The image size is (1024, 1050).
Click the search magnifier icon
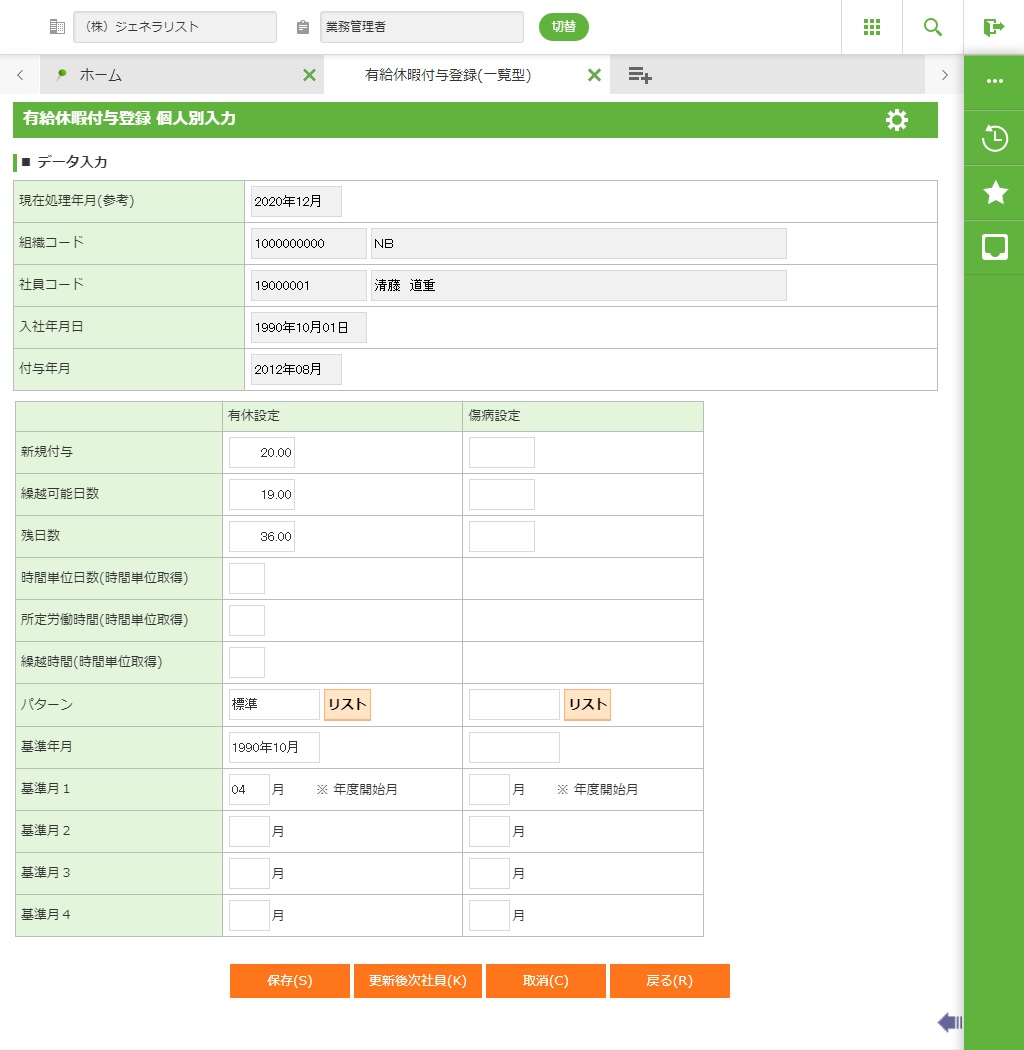click(x=932, y=27)
